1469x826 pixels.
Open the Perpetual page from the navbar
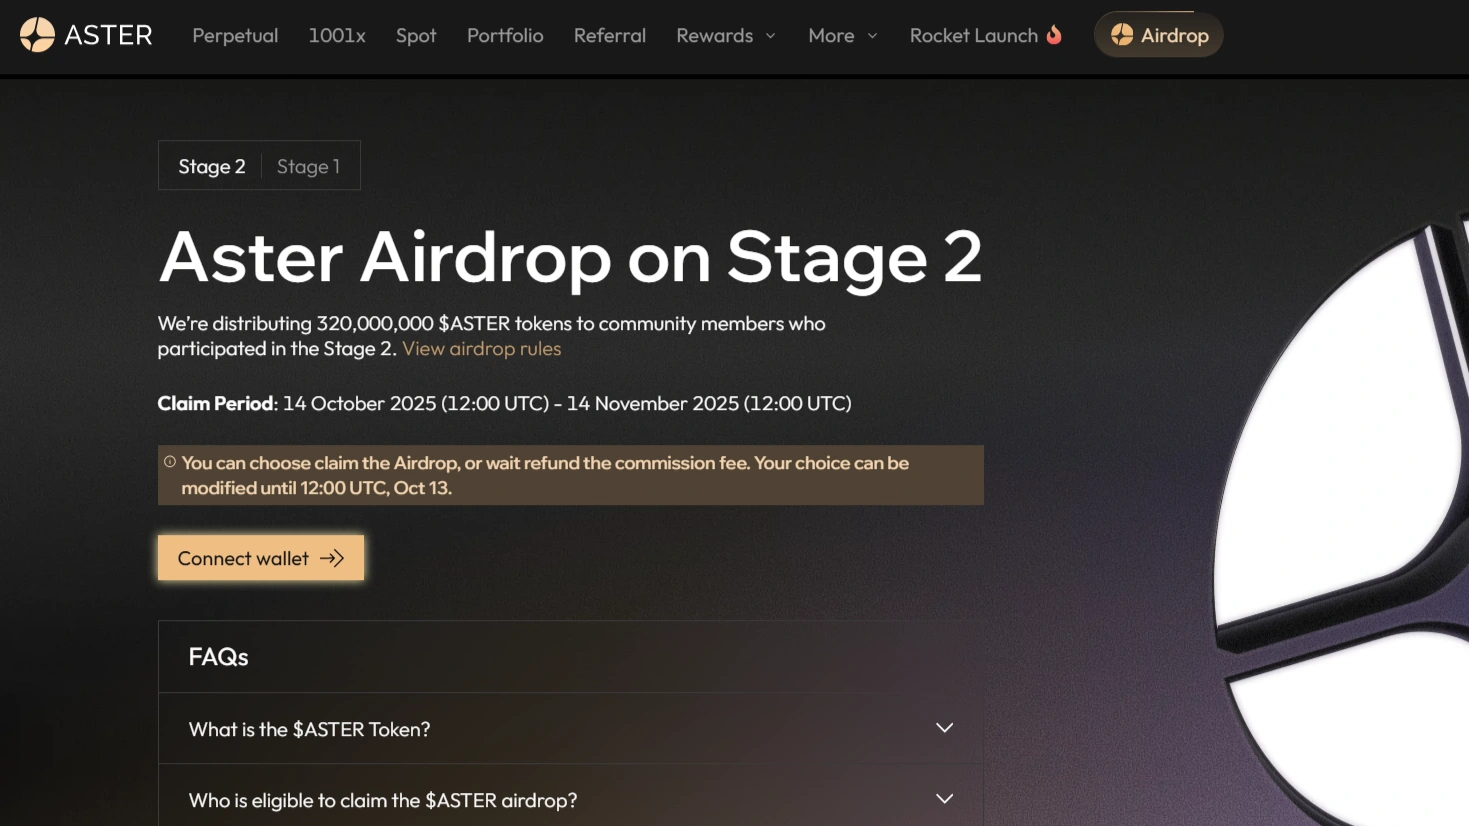235,36
